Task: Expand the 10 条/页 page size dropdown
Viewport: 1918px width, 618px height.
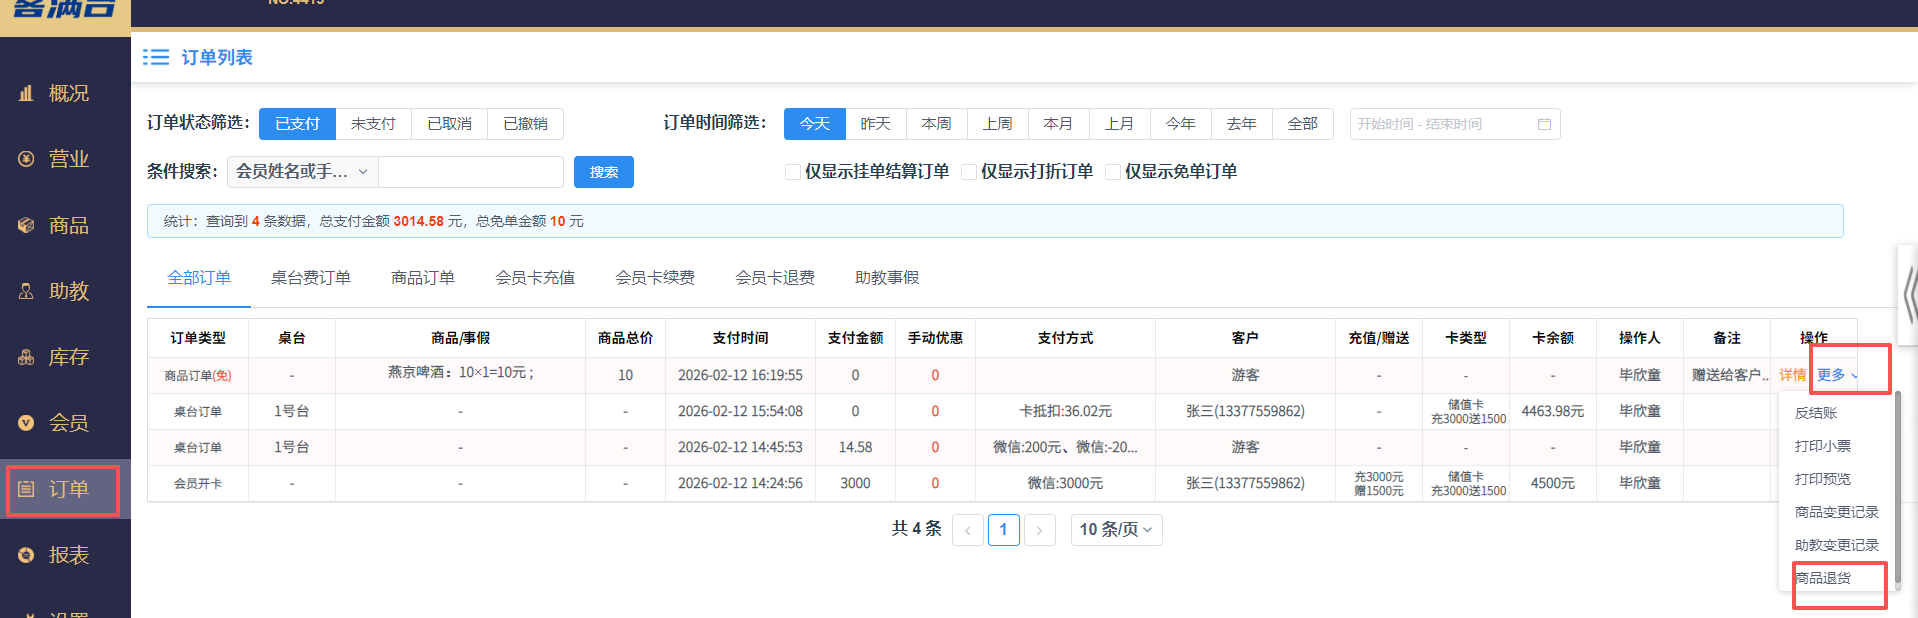Action: click(1116, 530)
